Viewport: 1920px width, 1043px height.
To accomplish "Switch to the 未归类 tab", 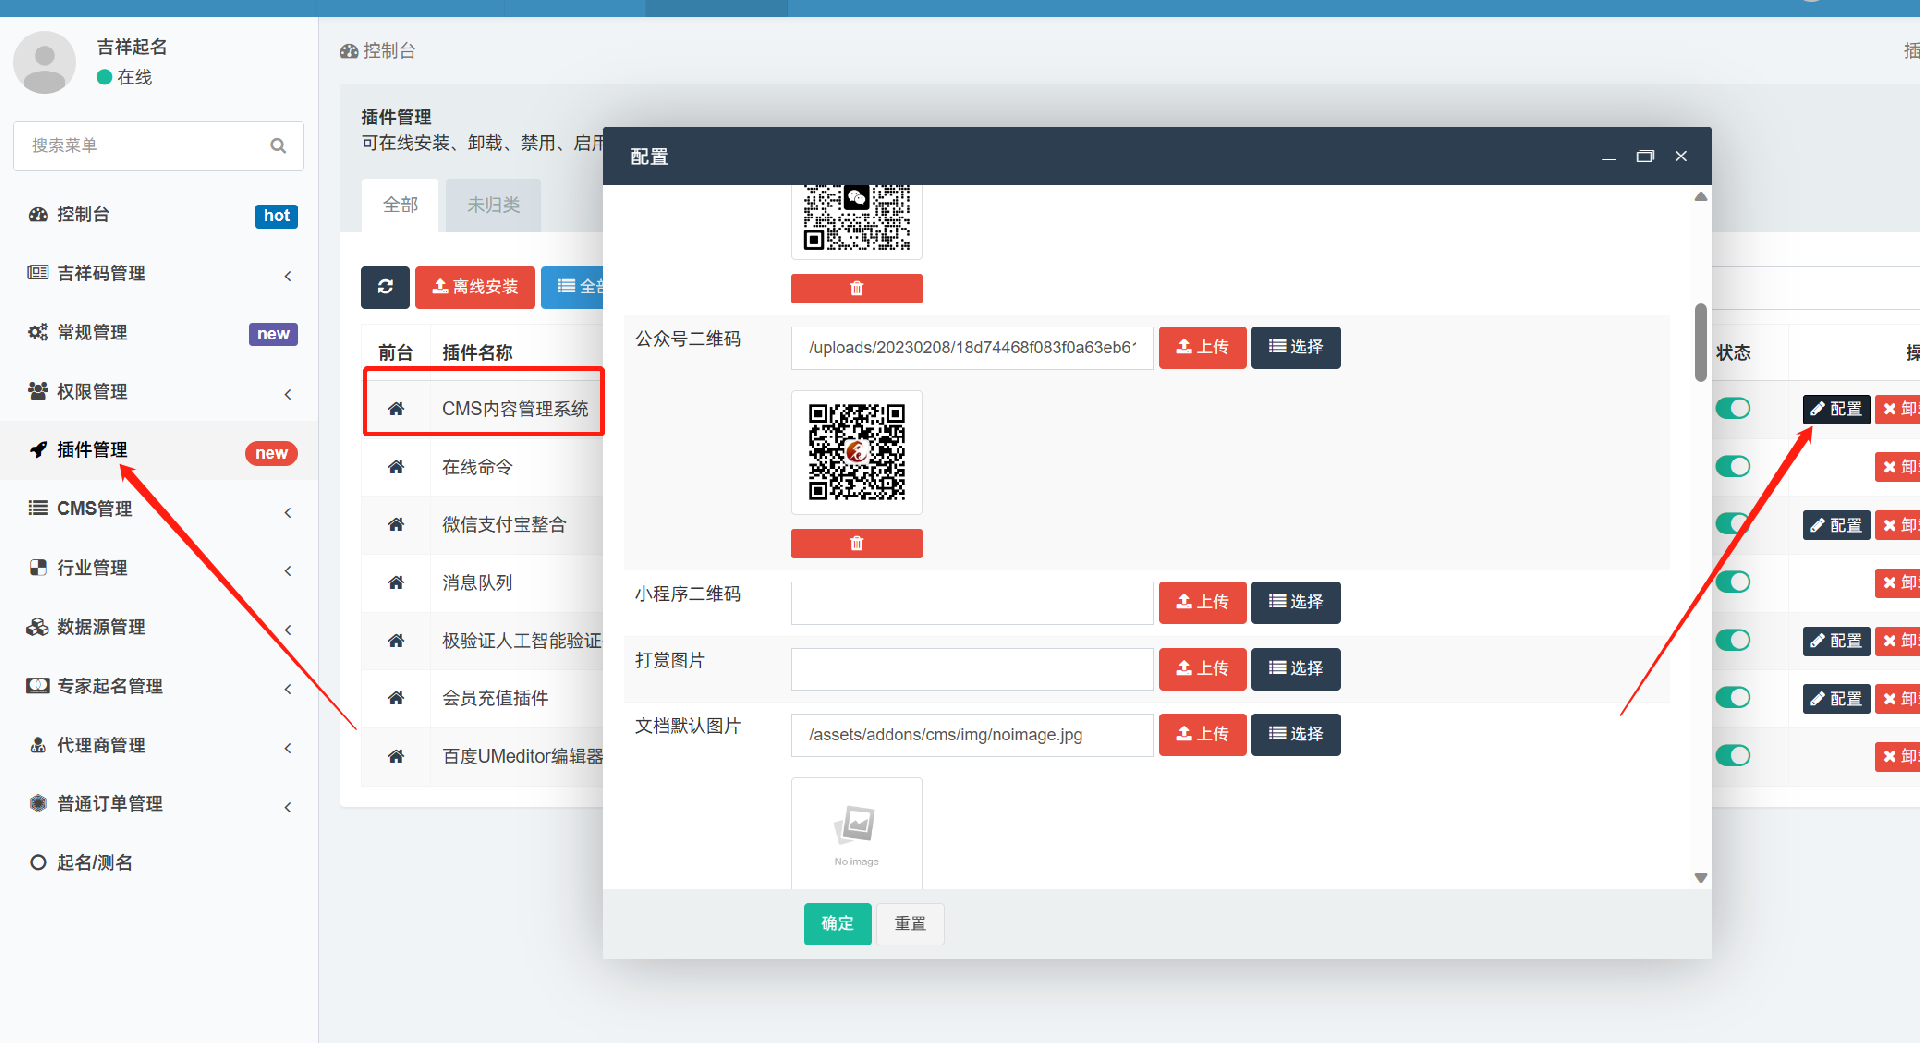I will (494, 205).
